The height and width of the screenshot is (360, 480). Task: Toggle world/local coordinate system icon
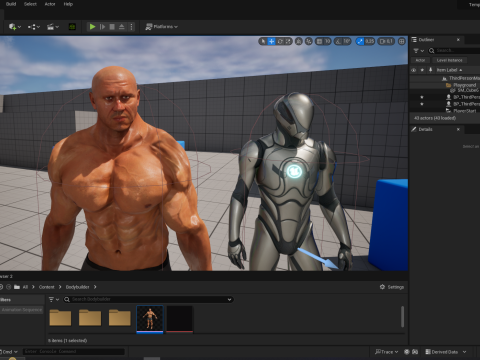299,41
